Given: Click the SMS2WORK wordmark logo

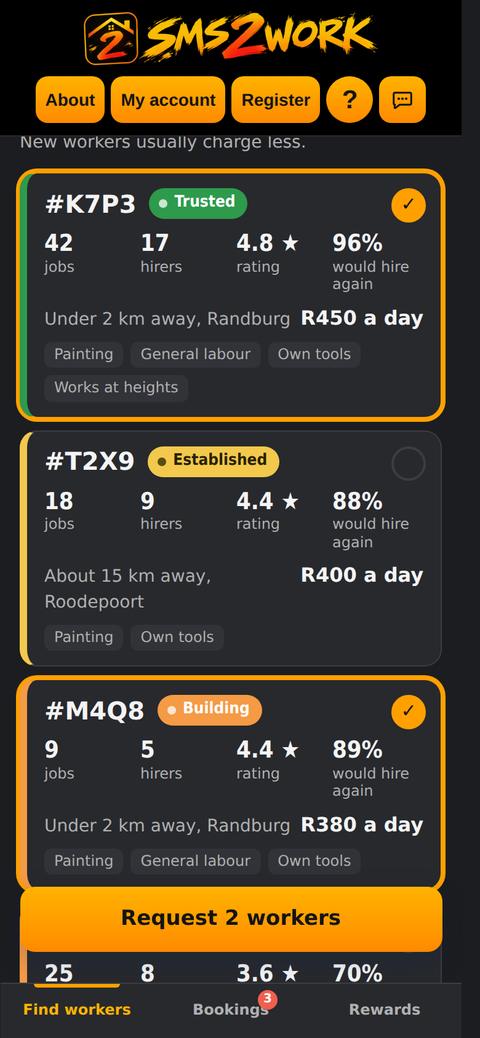Looking at the screenshot, I should (x=260, y=37).
